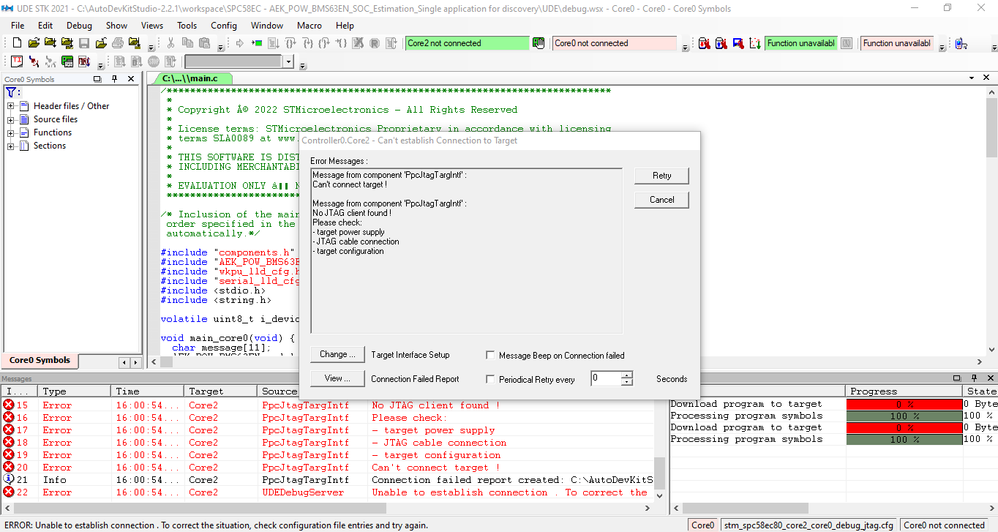Image resolution: width=998 pixels, height=532 pixels.
Task: Open the gray combo box dropdown arrow
Action: point(288,62)
